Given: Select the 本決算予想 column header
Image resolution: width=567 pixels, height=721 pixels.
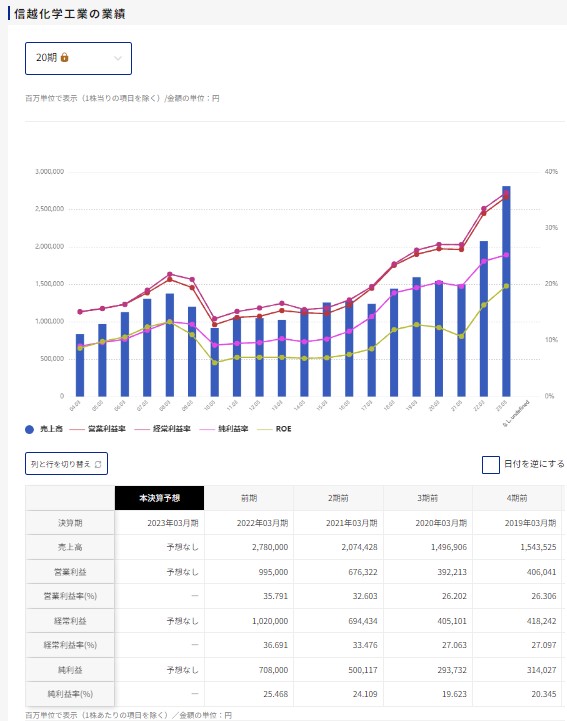Looking at the screenshot, I should tap(159, 498).
